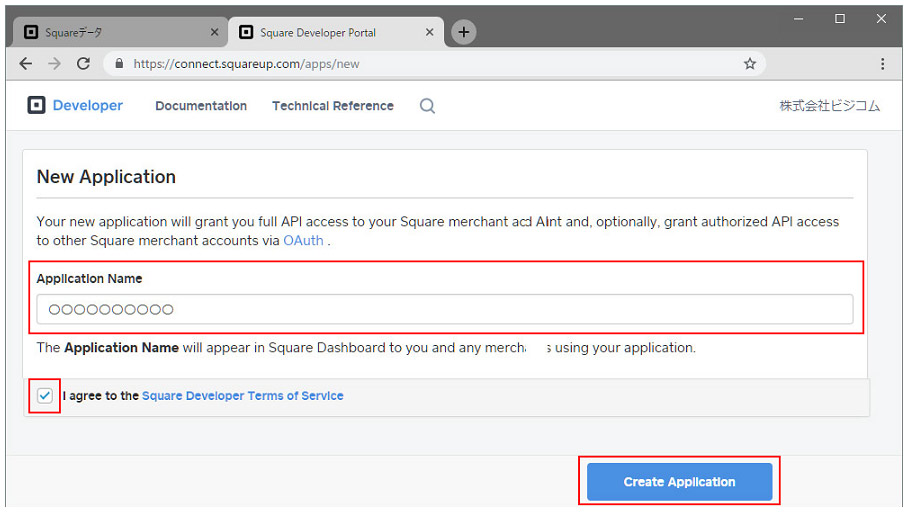The image size is (908, 512).
Task: Open the Developer home link
Action: click(x=87, y=105)
